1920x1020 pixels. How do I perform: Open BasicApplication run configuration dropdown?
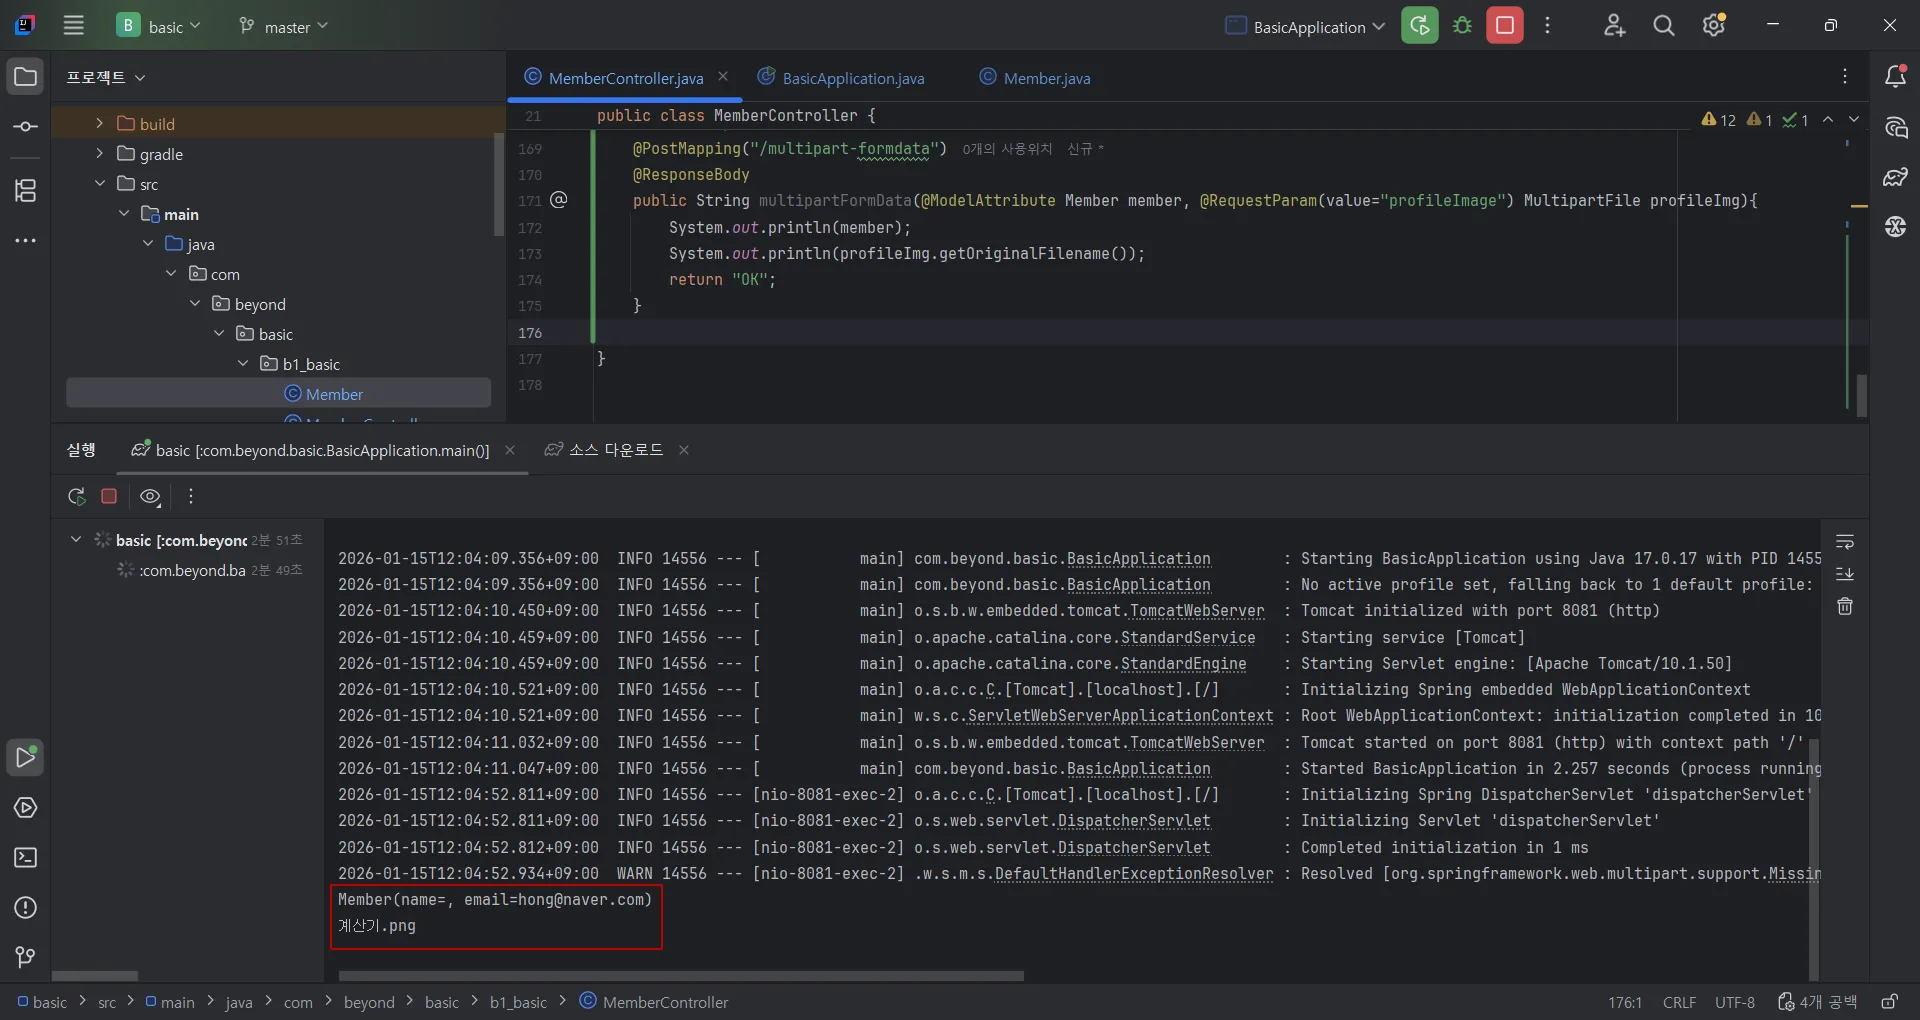click(1306, 27)
